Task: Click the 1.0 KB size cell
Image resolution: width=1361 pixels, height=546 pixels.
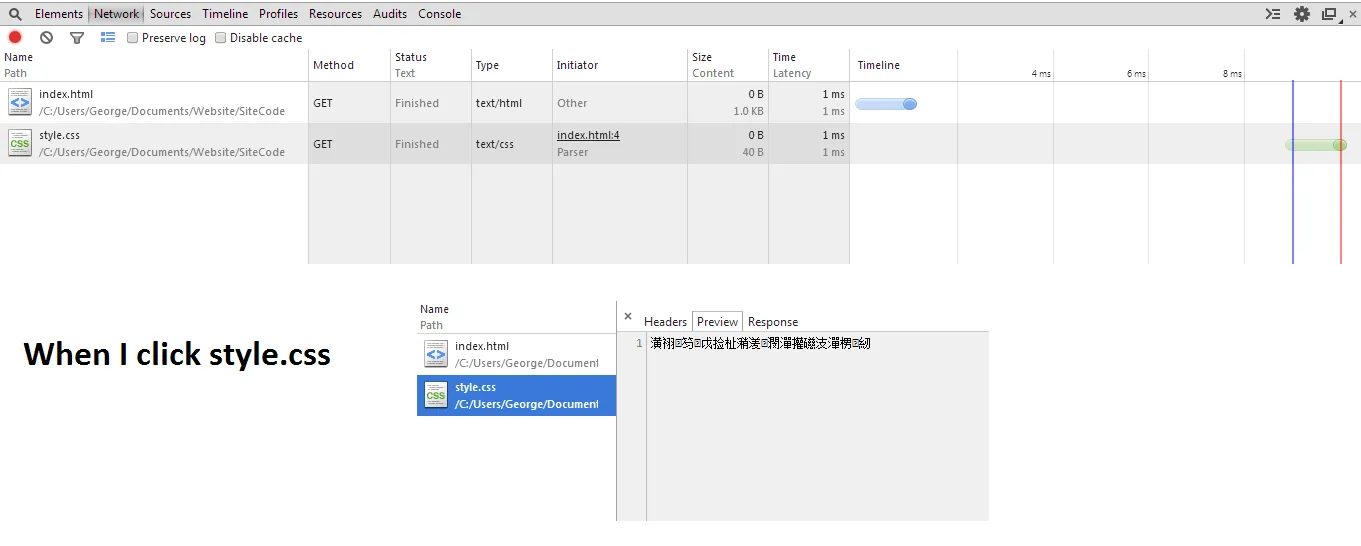Action: point(748,112)
